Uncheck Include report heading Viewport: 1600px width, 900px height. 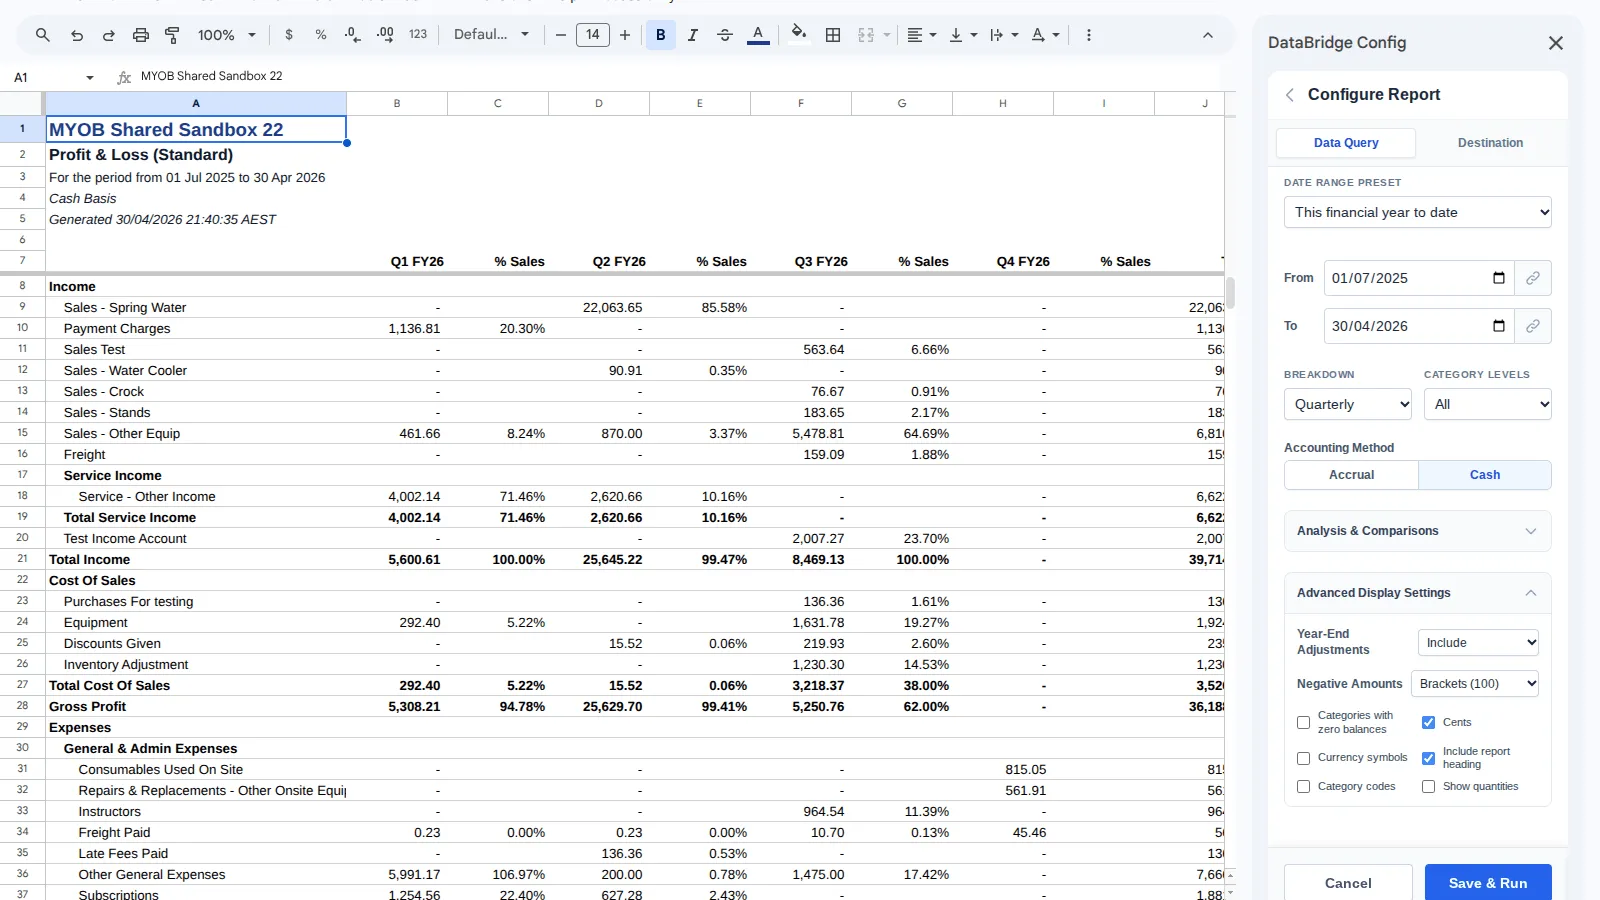coord(1428,758)
